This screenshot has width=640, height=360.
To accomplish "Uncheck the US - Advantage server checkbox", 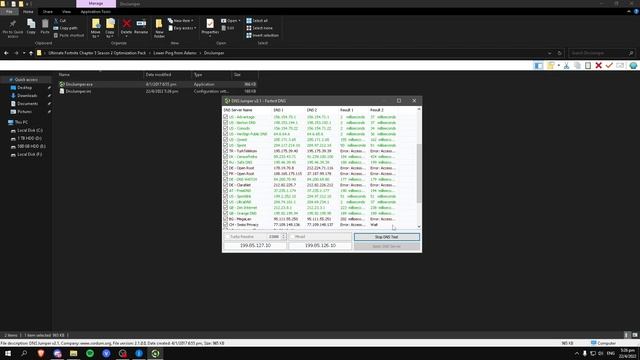I will tap(226, 117).
